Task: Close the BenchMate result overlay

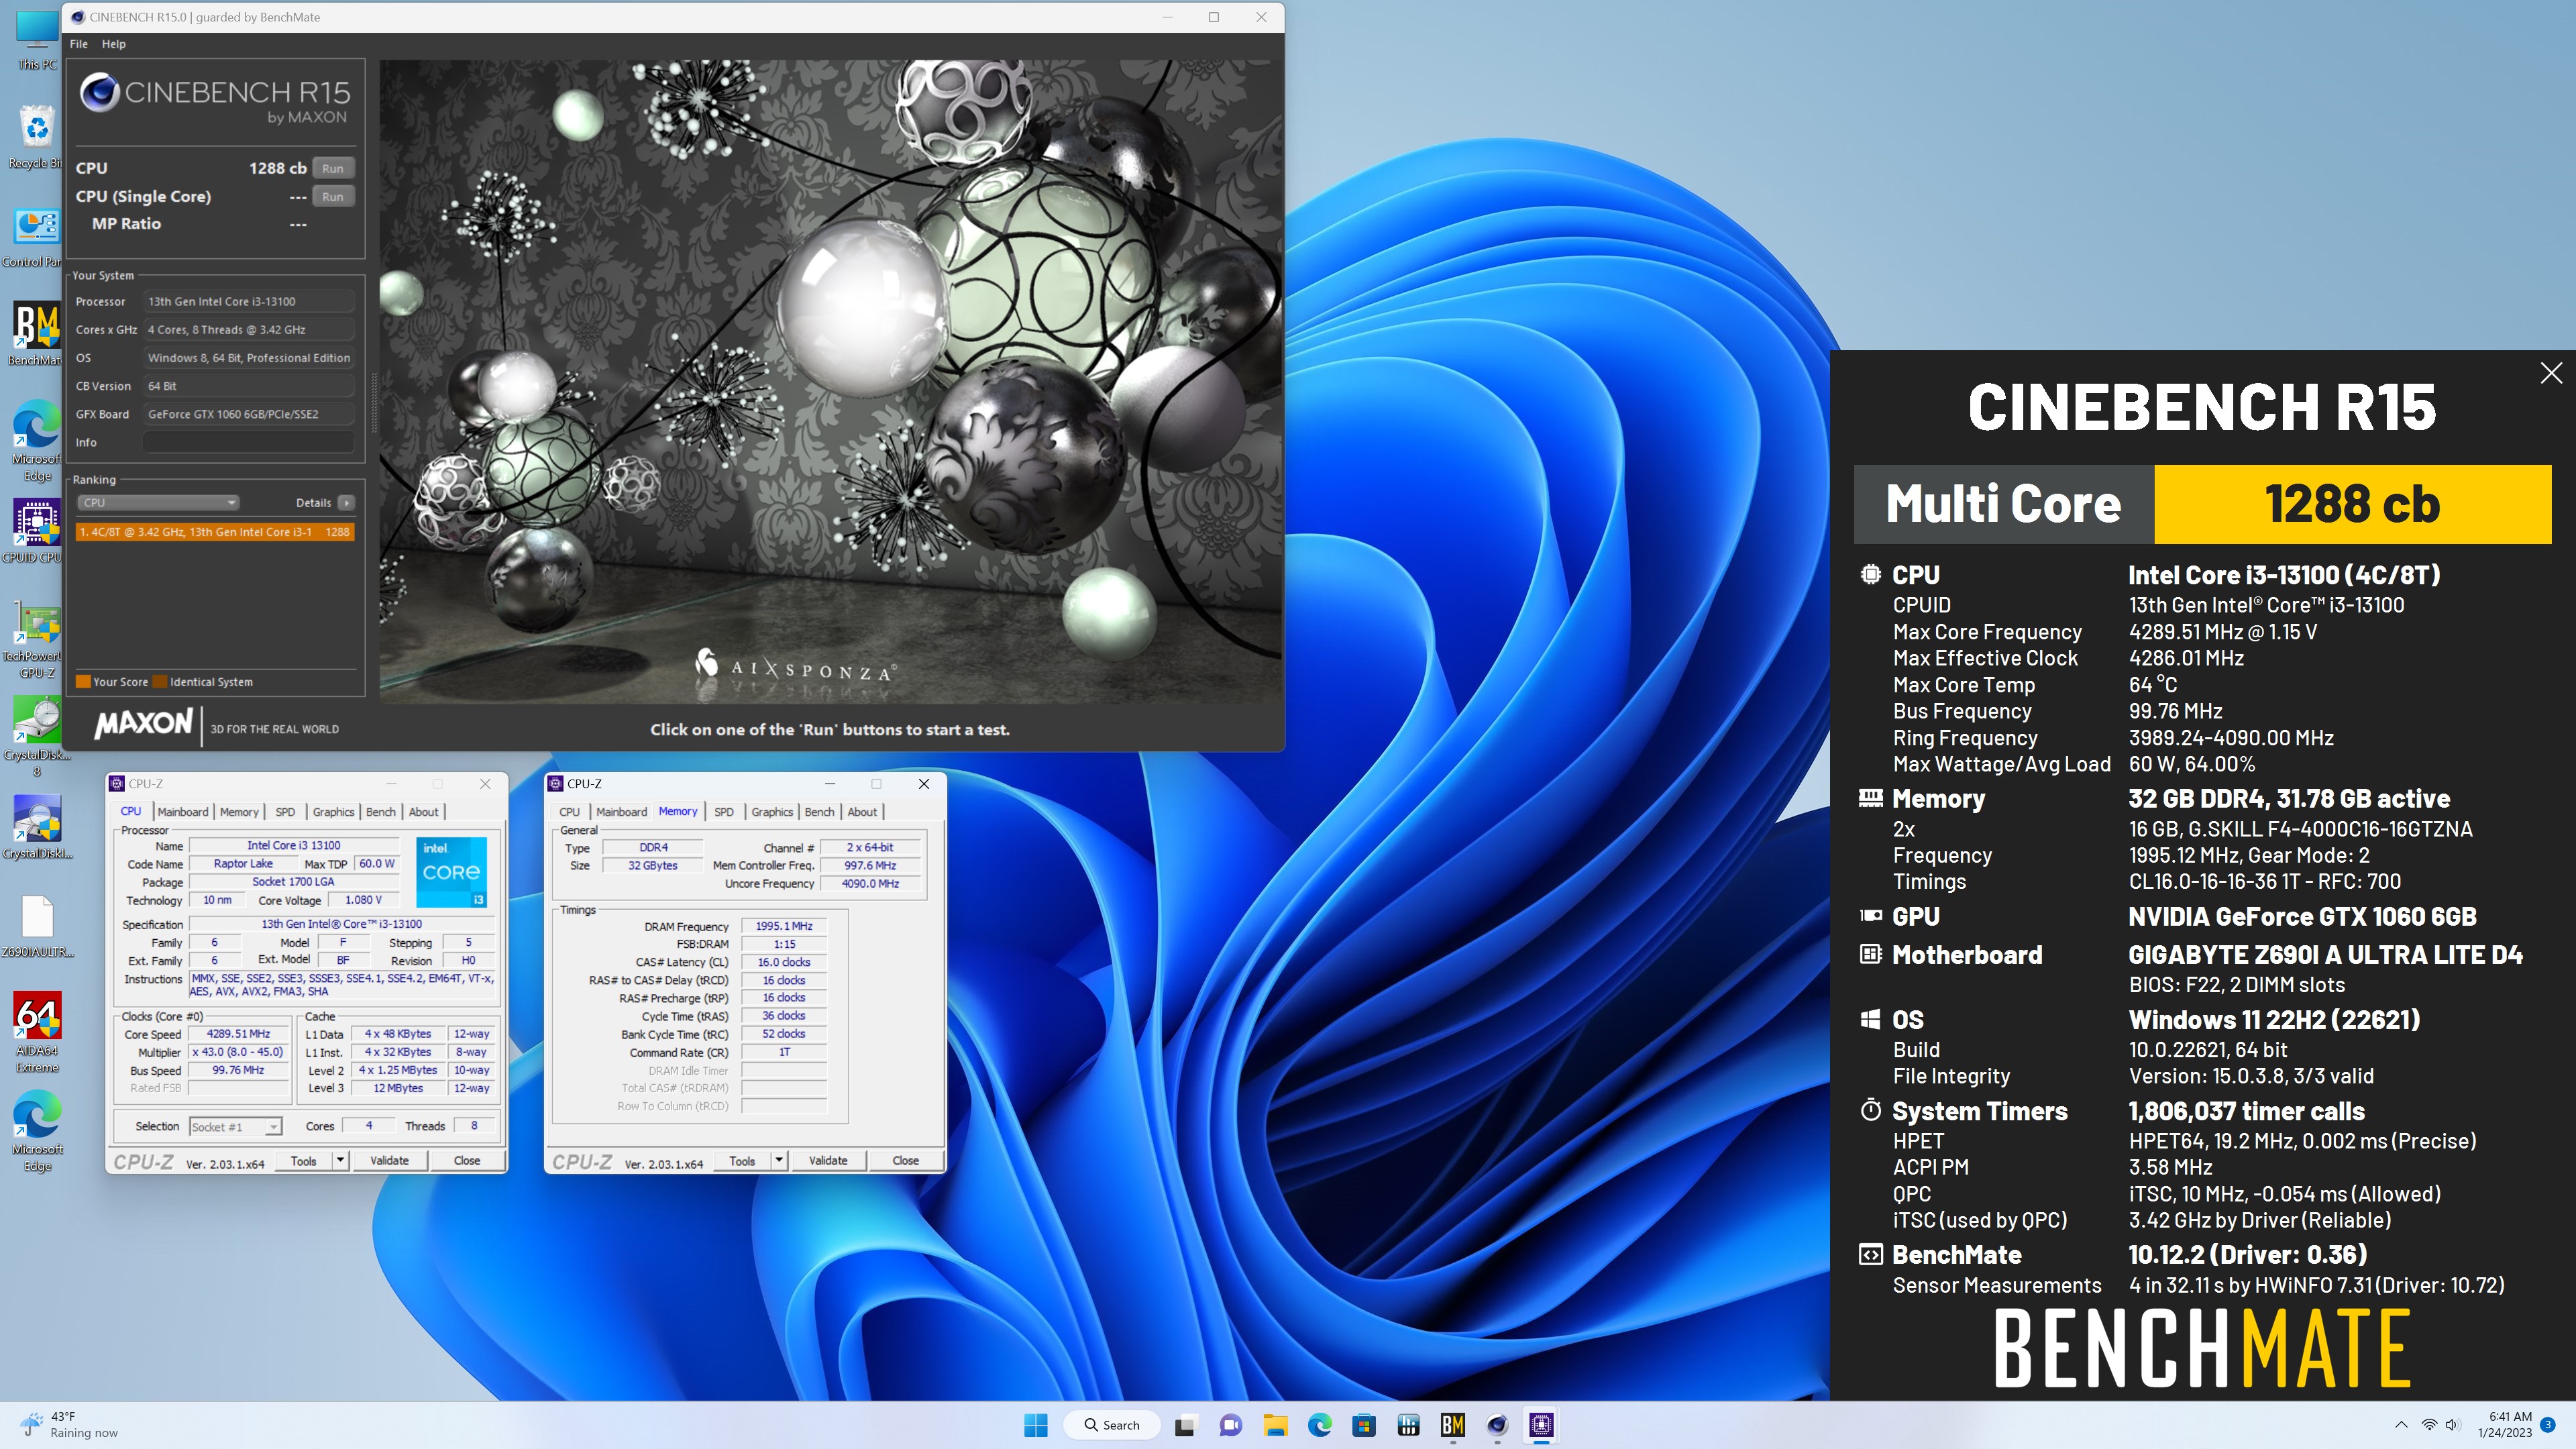Action: (2551, 373)
